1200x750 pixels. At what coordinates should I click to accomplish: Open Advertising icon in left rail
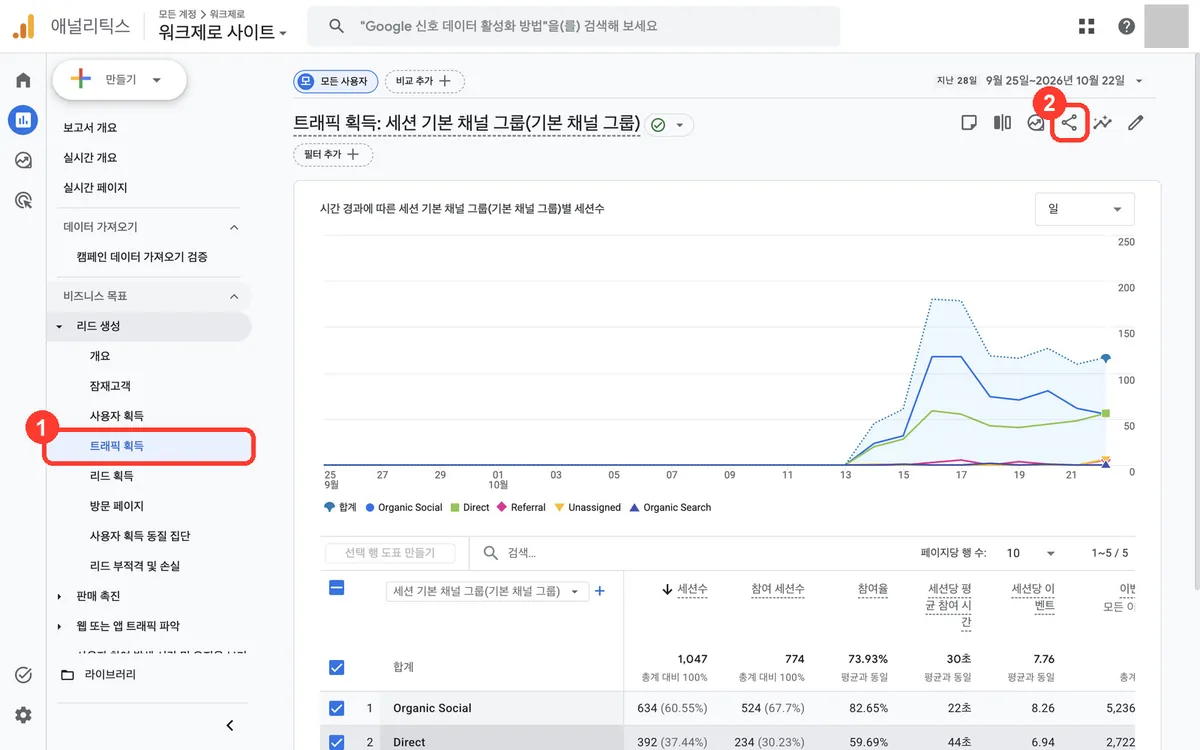click(23, 200)
